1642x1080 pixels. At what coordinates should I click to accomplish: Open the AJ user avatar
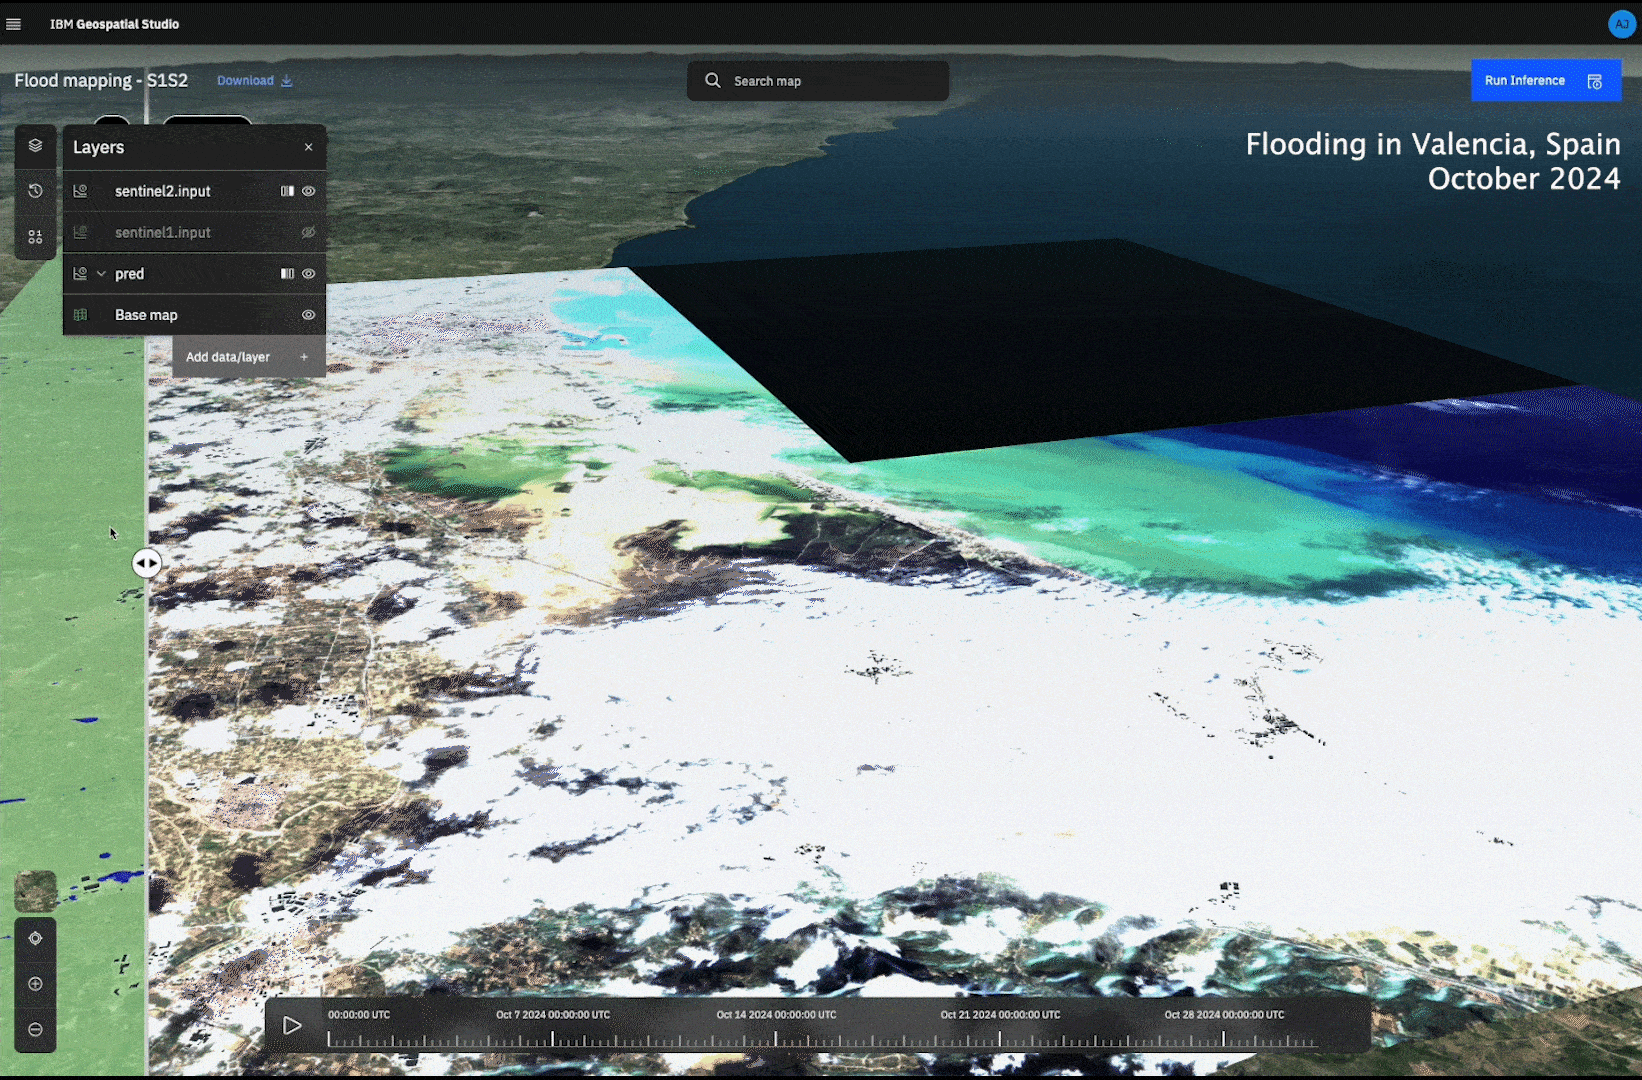point(1621,24)
